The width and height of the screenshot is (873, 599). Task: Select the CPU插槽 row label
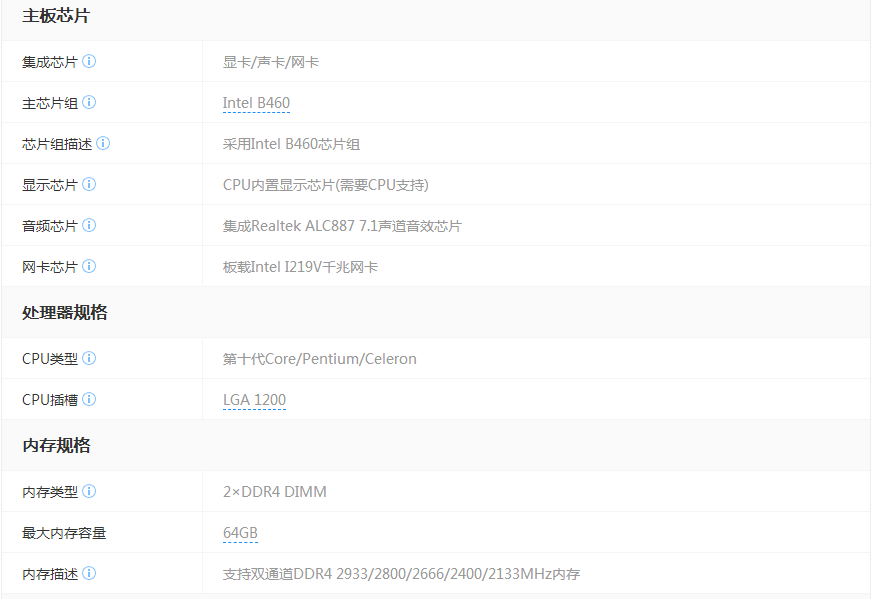pos(50,400)
